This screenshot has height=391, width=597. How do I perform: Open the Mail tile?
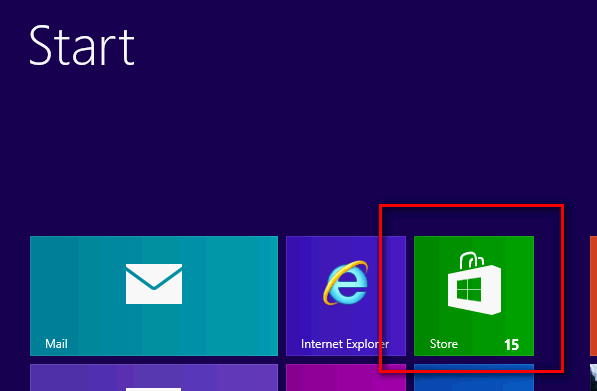(154, 296)
